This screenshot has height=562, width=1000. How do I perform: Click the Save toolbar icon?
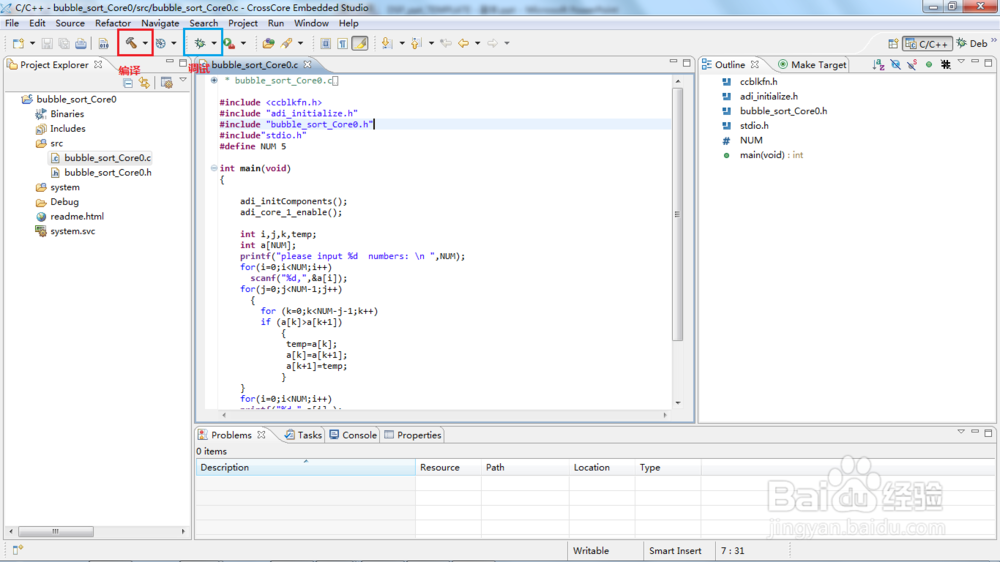[47, 43]
